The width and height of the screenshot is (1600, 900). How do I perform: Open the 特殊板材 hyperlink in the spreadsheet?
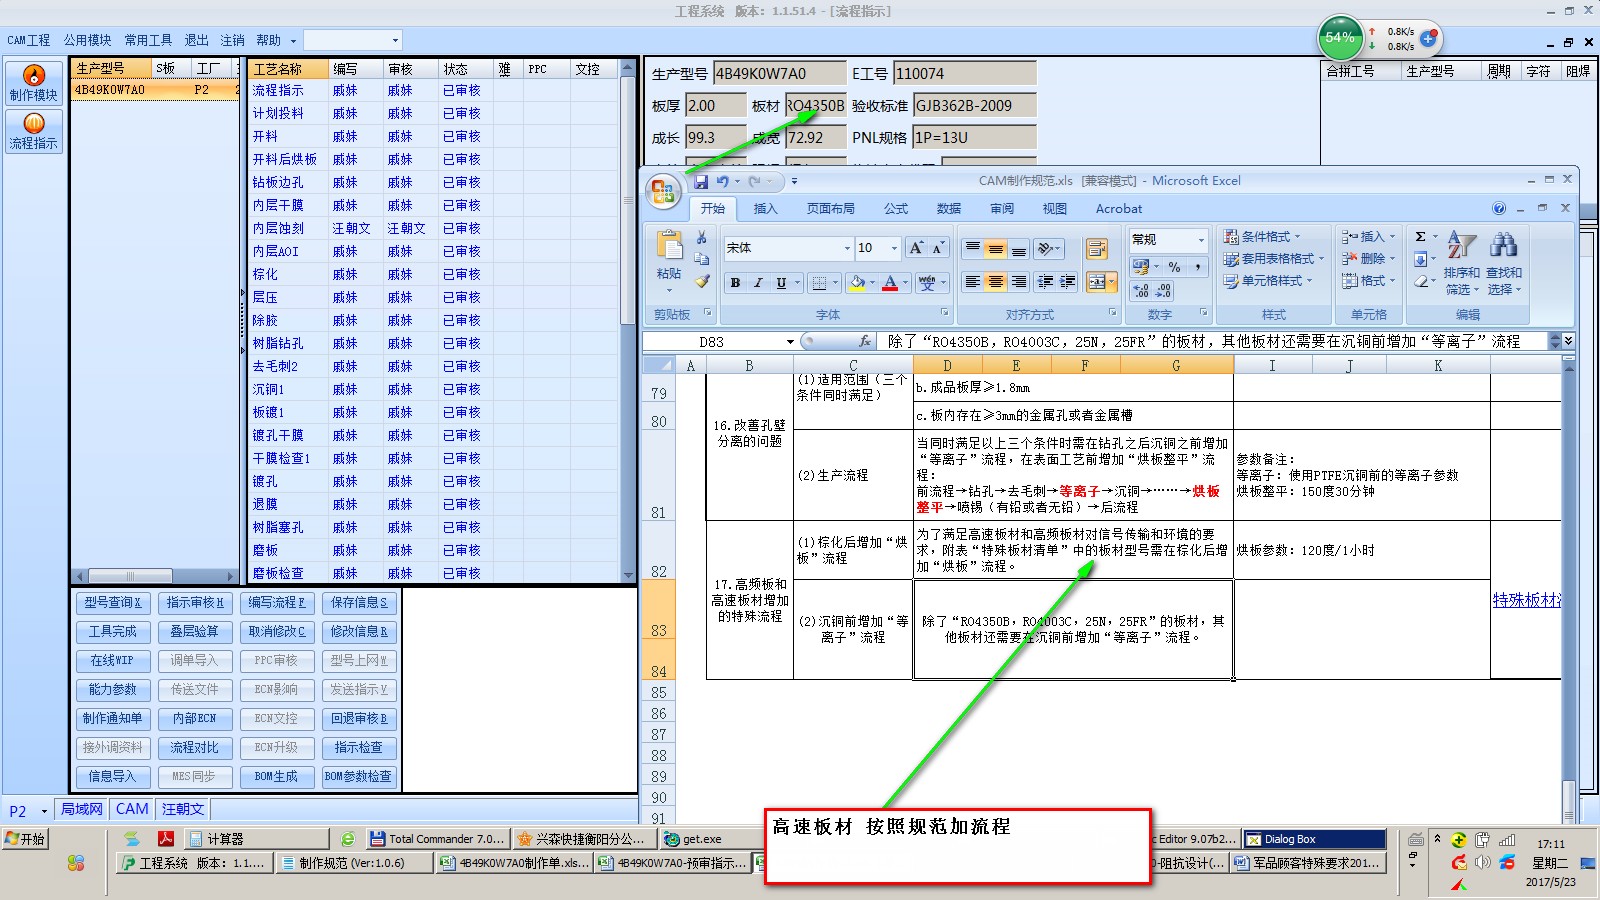pyautogui.click(x=1526, y=600)
